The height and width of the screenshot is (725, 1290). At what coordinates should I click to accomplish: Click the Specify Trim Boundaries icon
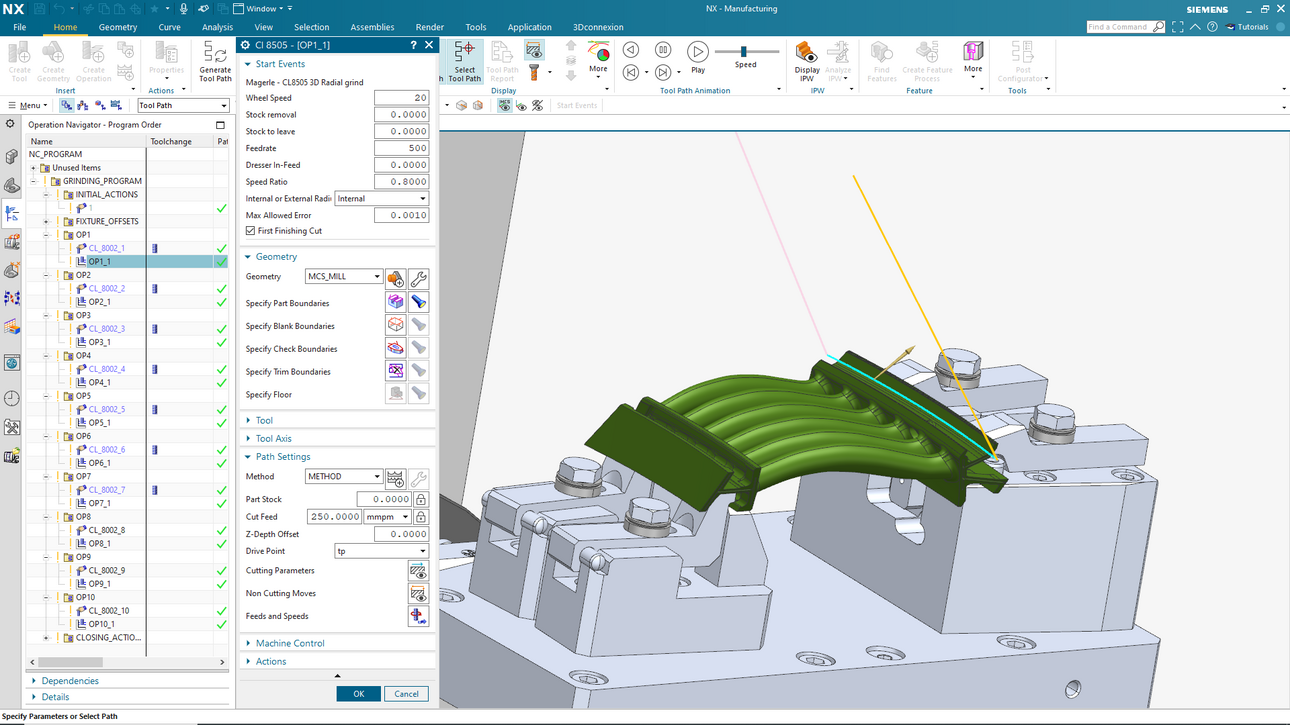[396, 372]
